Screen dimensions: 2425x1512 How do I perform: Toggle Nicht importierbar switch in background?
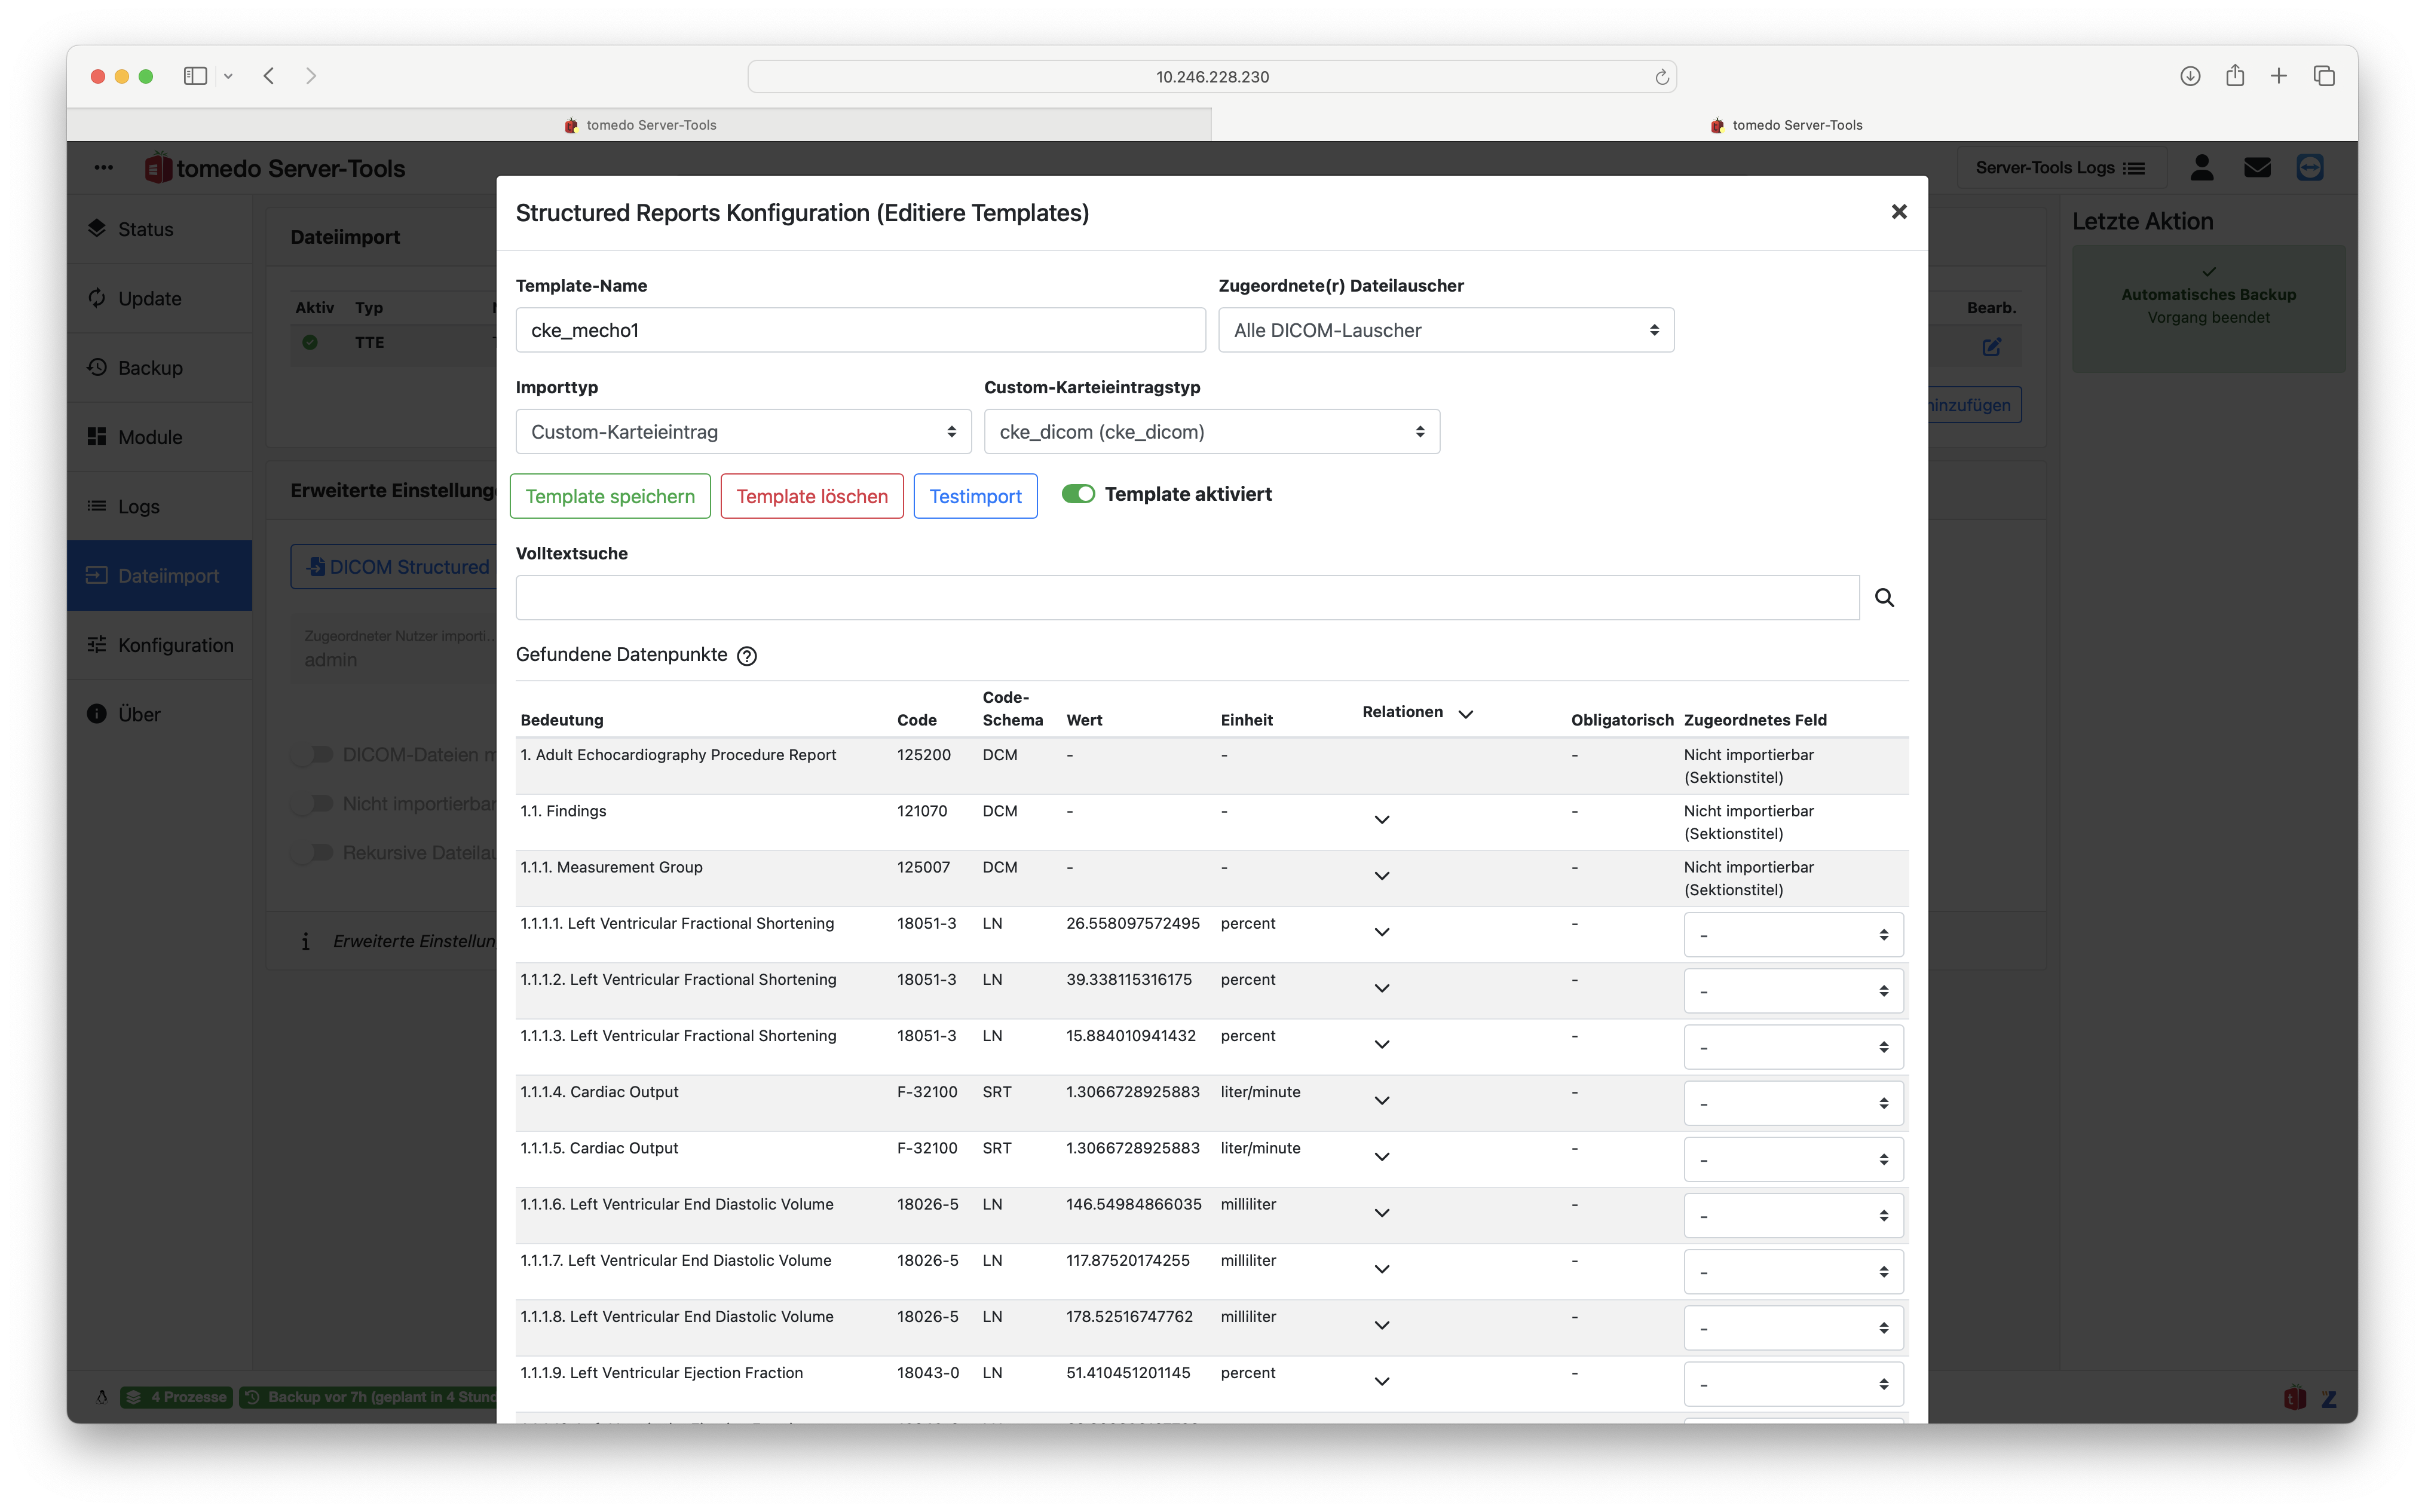(313, 803)
